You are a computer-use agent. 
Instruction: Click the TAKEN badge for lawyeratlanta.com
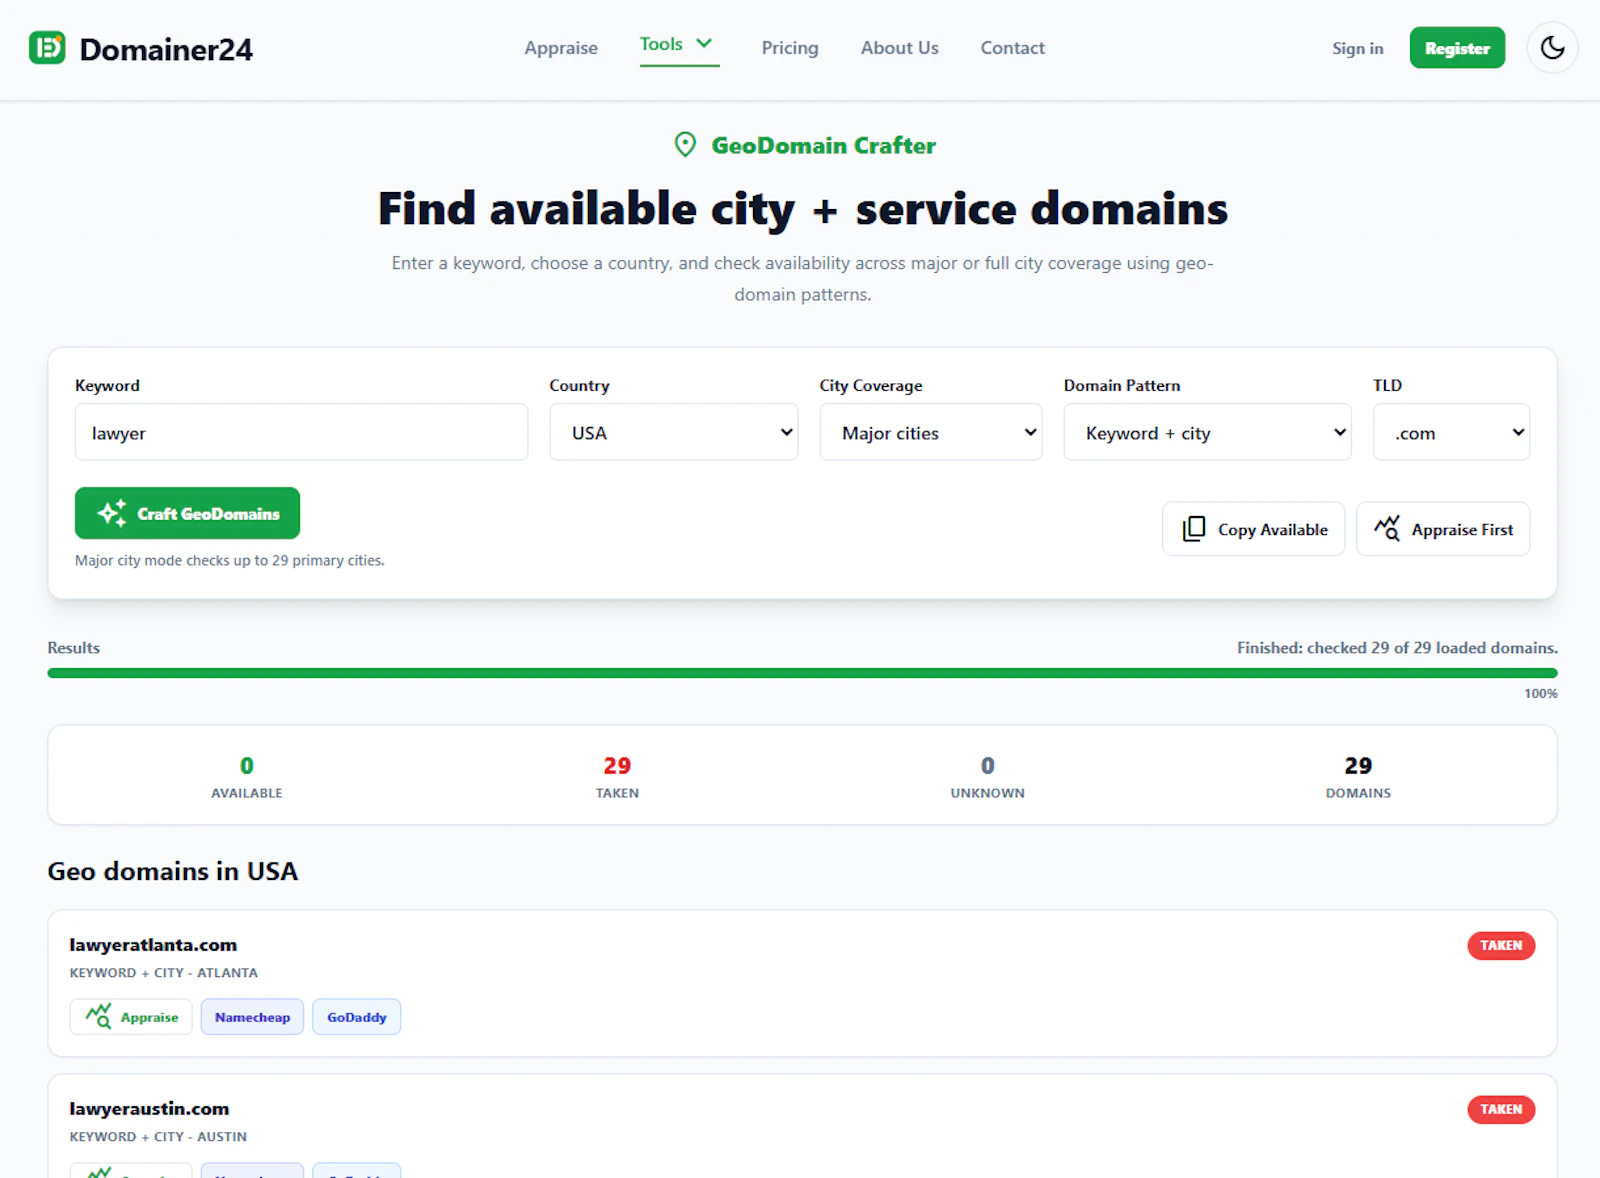[1501, 945]
